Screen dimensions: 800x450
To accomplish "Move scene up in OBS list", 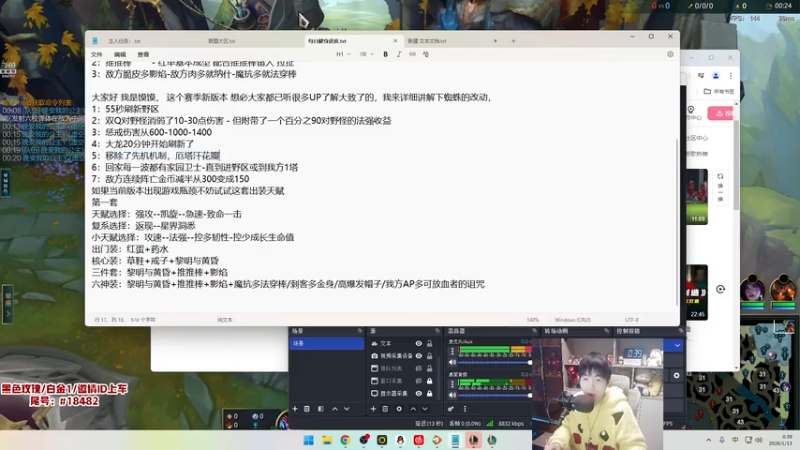I will coord(335,409).
